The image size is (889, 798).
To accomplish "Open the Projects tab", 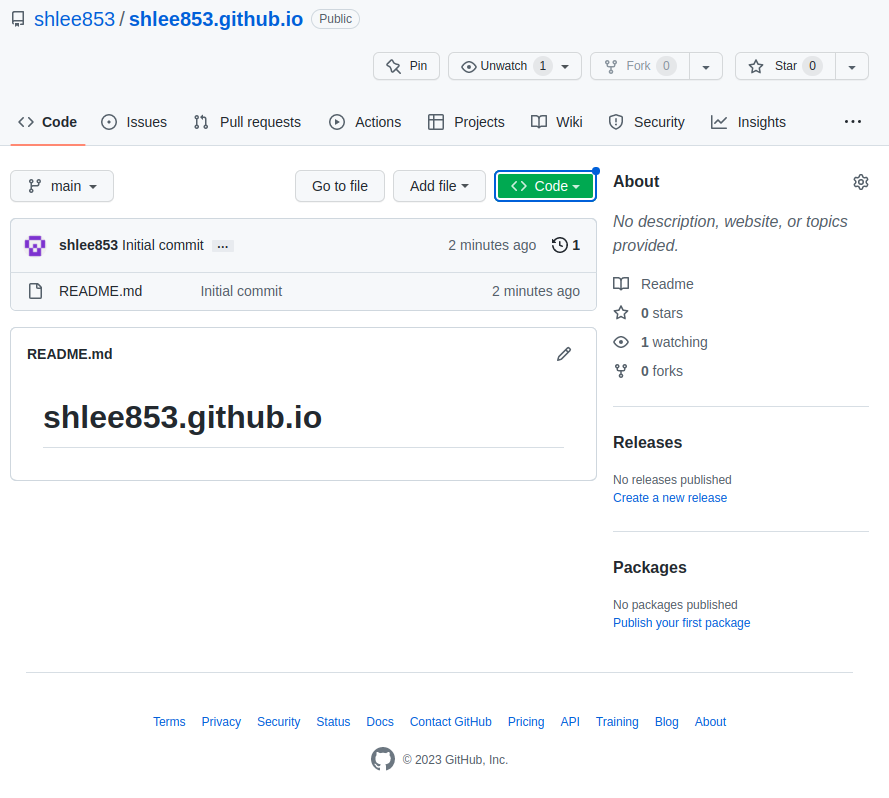I will (466, 122).
